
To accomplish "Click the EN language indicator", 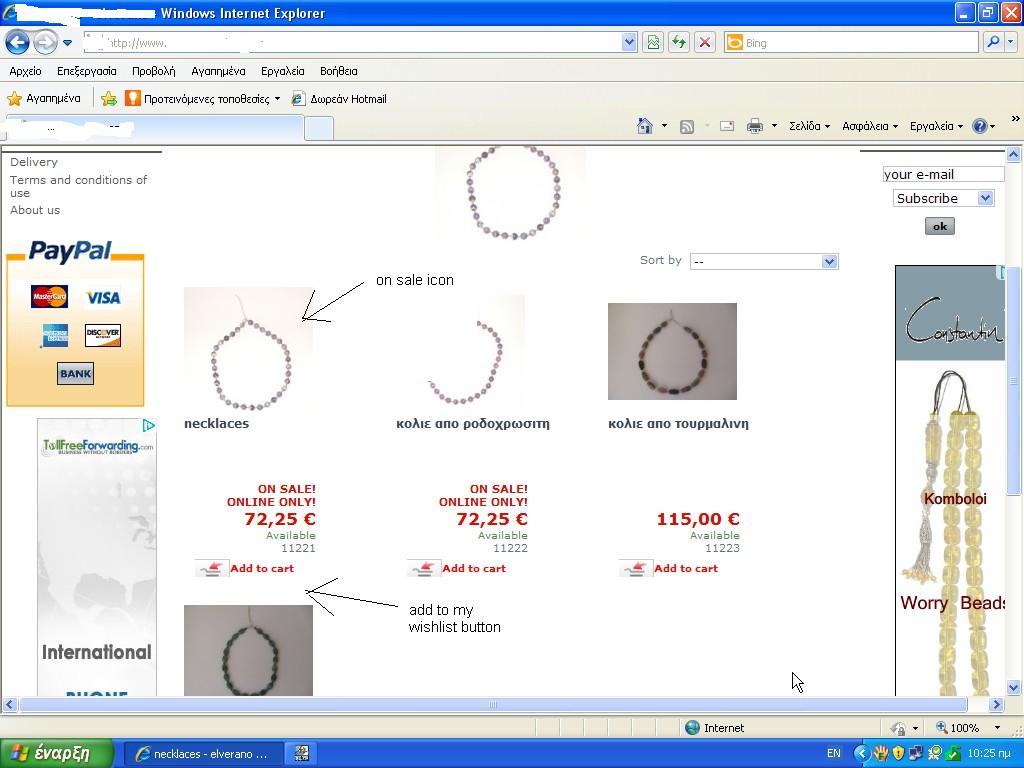I will click(833, 753).
